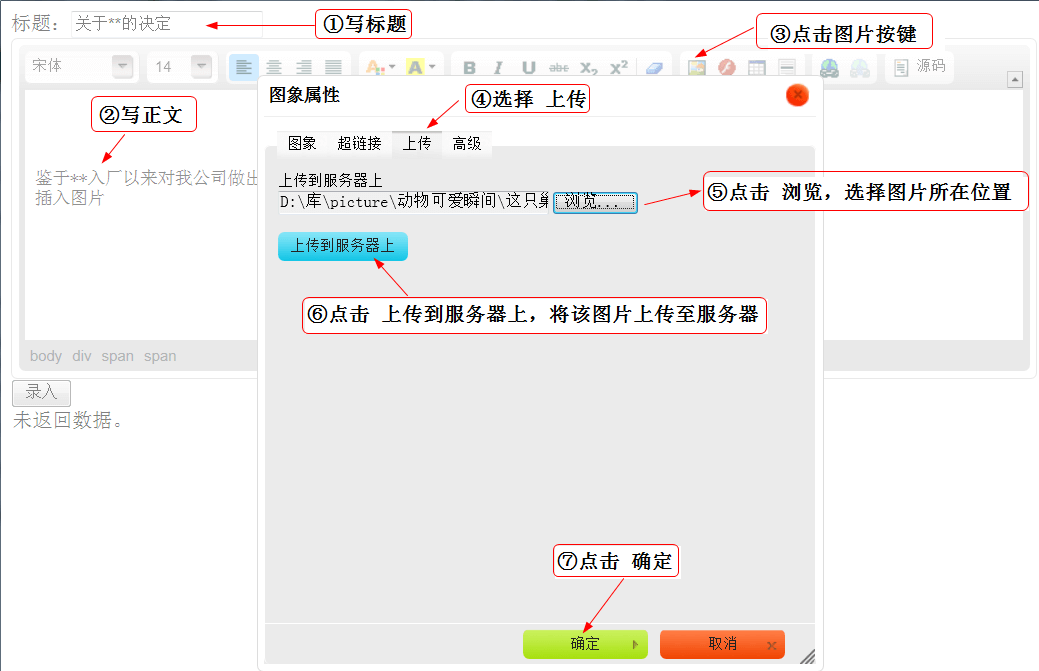Screen dimensions: 1039x671
Task: Apply strikethrough formatting
Action: (x=559, y=67)
